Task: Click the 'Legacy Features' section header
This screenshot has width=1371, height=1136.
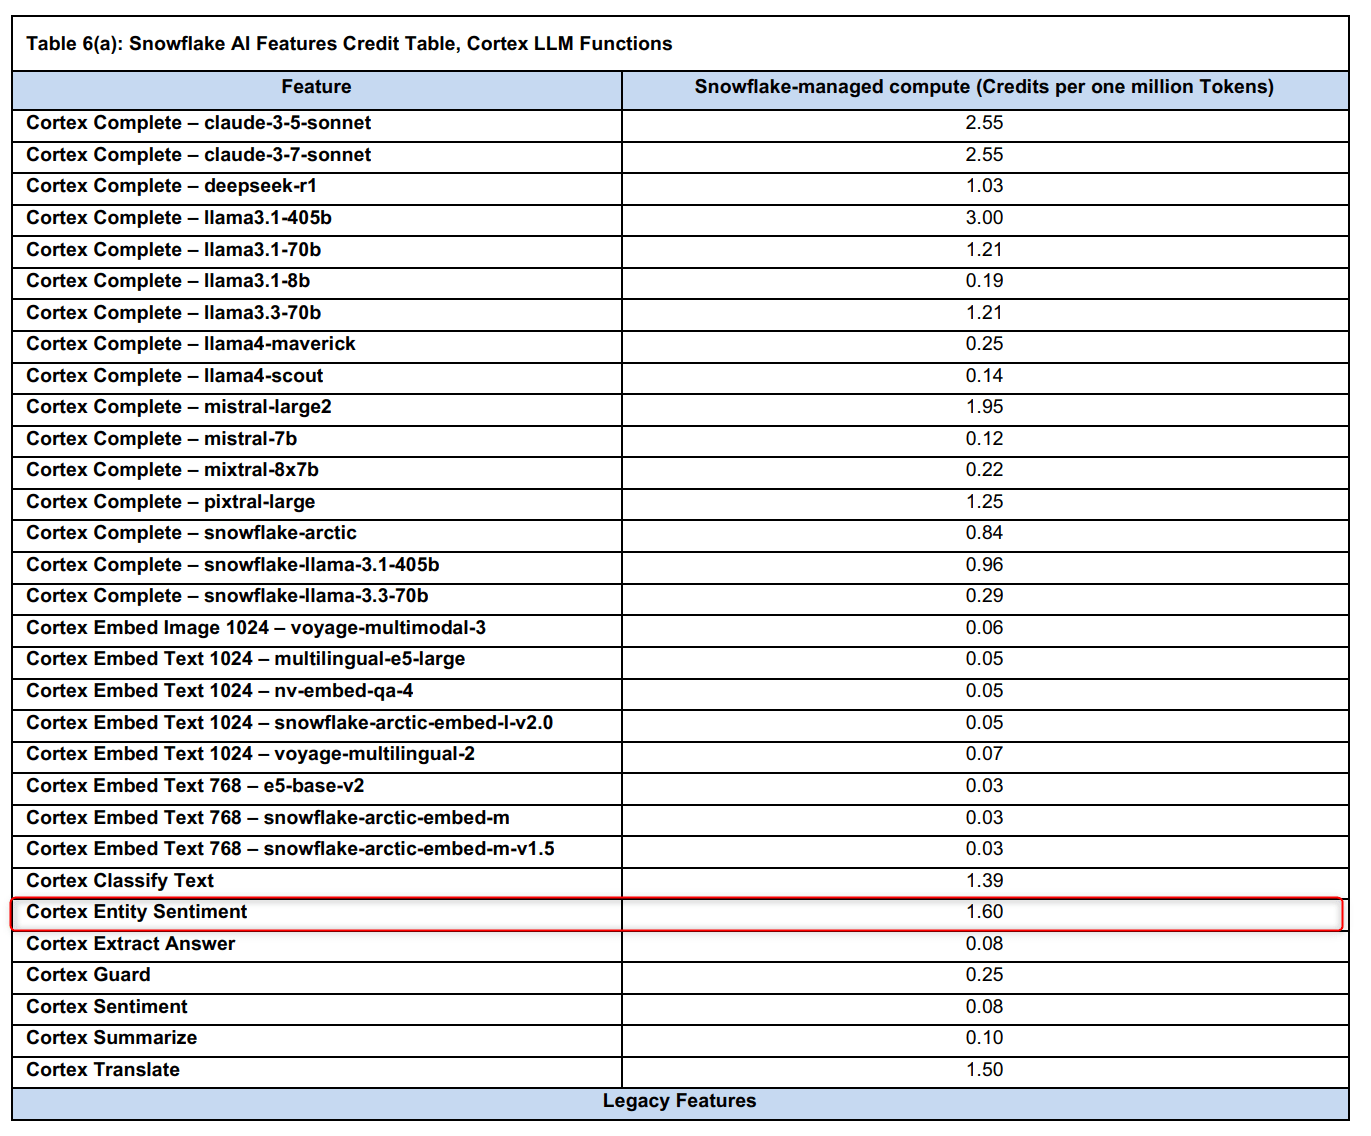Action: click(679, 1101)
